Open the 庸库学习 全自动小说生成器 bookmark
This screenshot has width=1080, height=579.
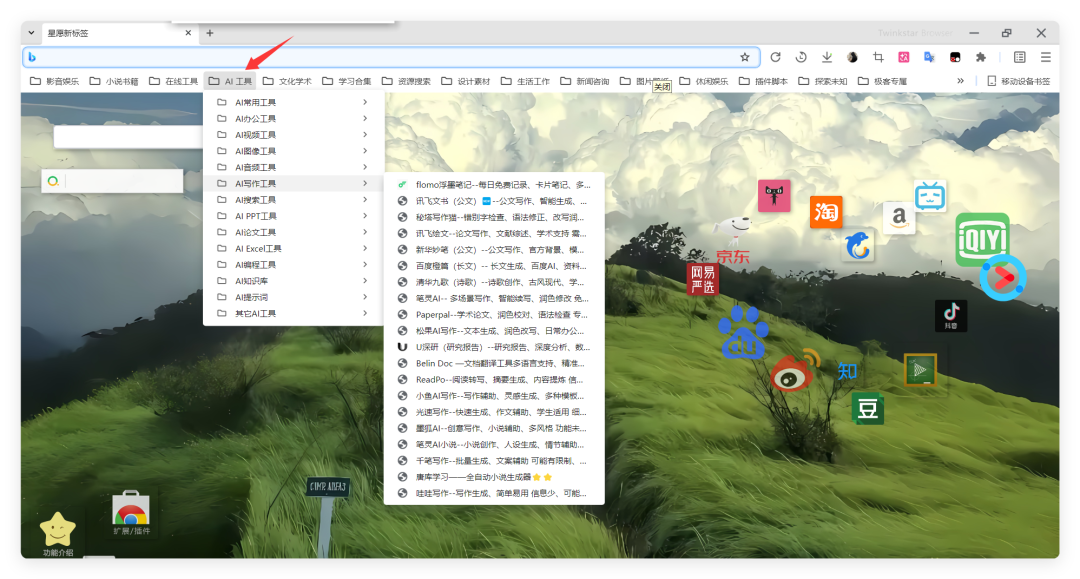pos(494,477)
